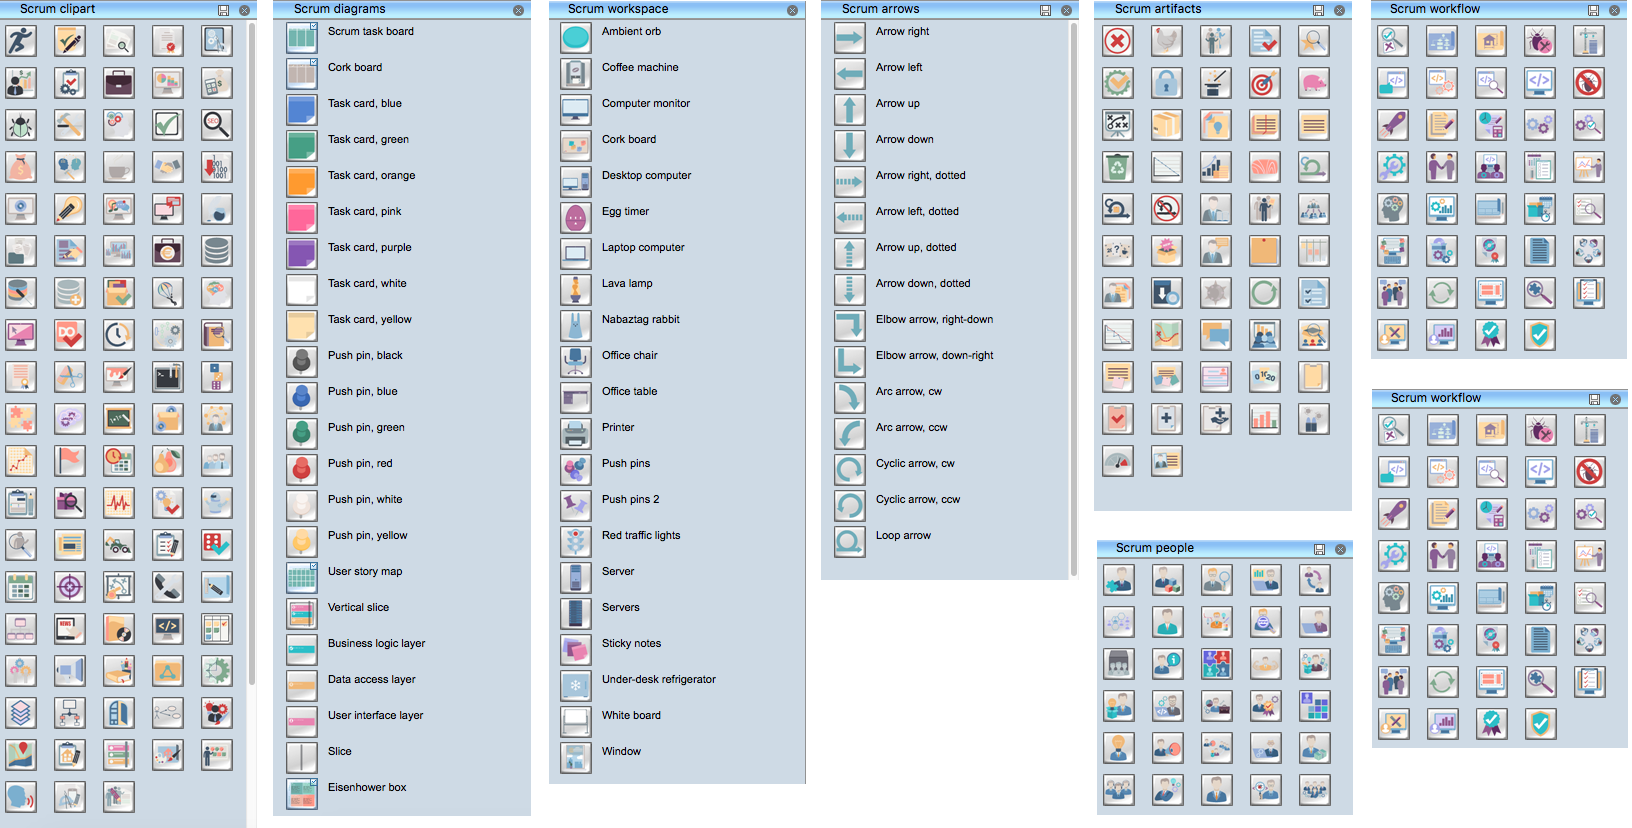Select the padlock icon in Scrum artifacts
Image resolution: width=1632 pixels, height=828 pixels.
(x=1167, y=83)
